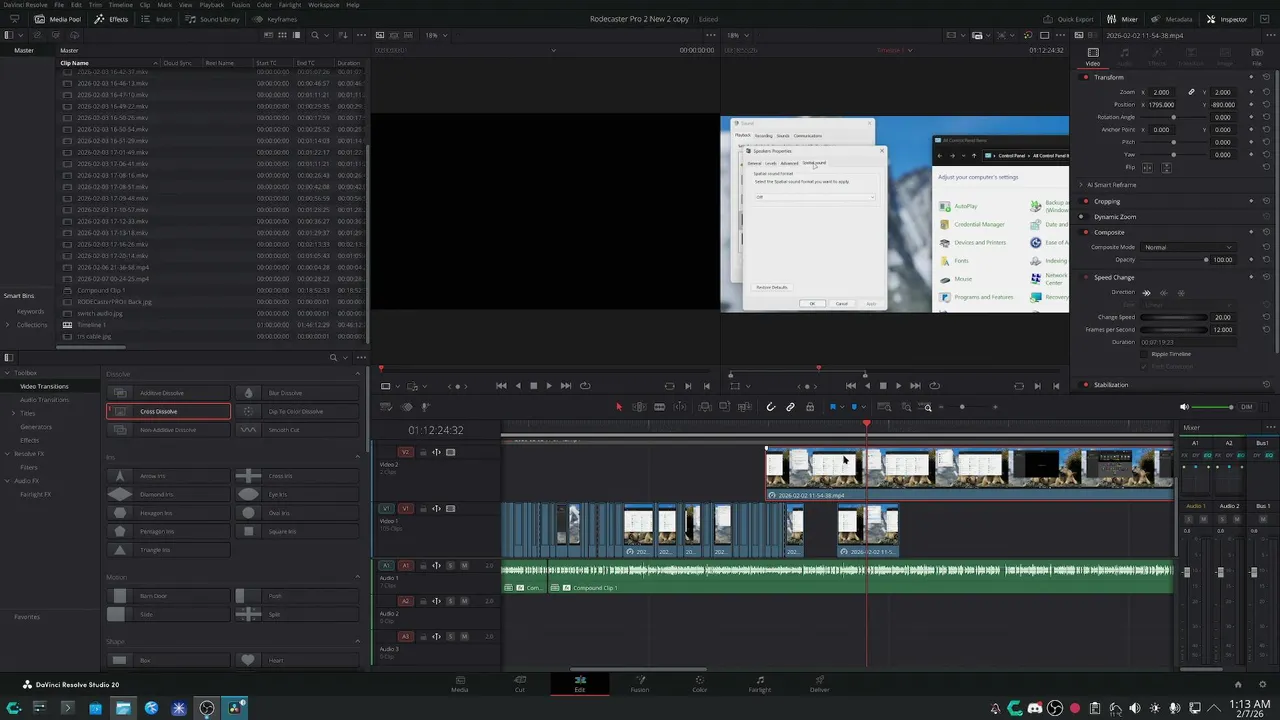Viewport: 1280px width, 720px height.
Task: Click the Full Extent Zoom icon
Action: 883,407
